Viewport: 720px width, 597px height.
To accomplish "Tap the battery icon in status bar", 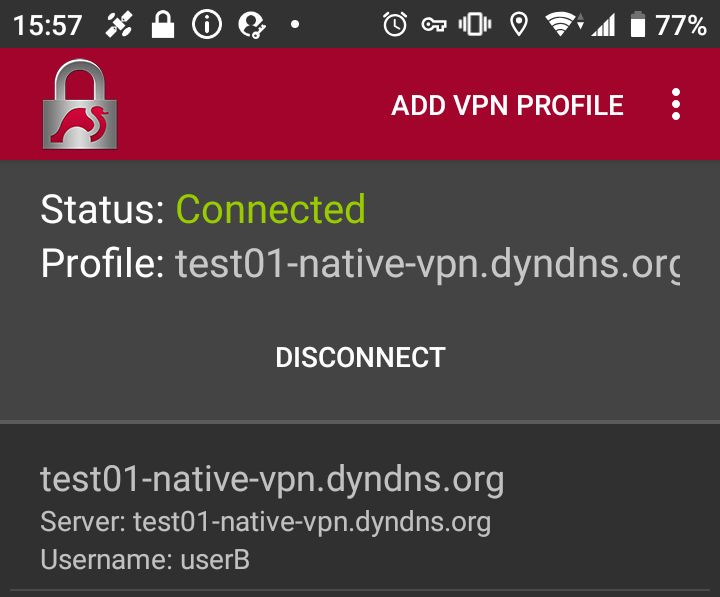I will (x=638, y=25).
